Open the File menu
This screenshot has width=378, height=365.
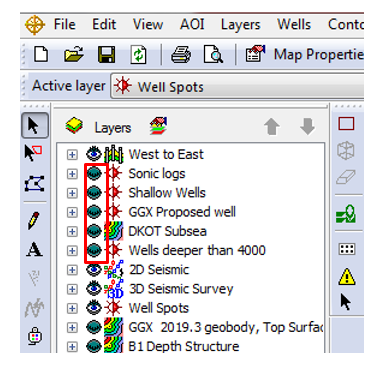pos(65,25)
